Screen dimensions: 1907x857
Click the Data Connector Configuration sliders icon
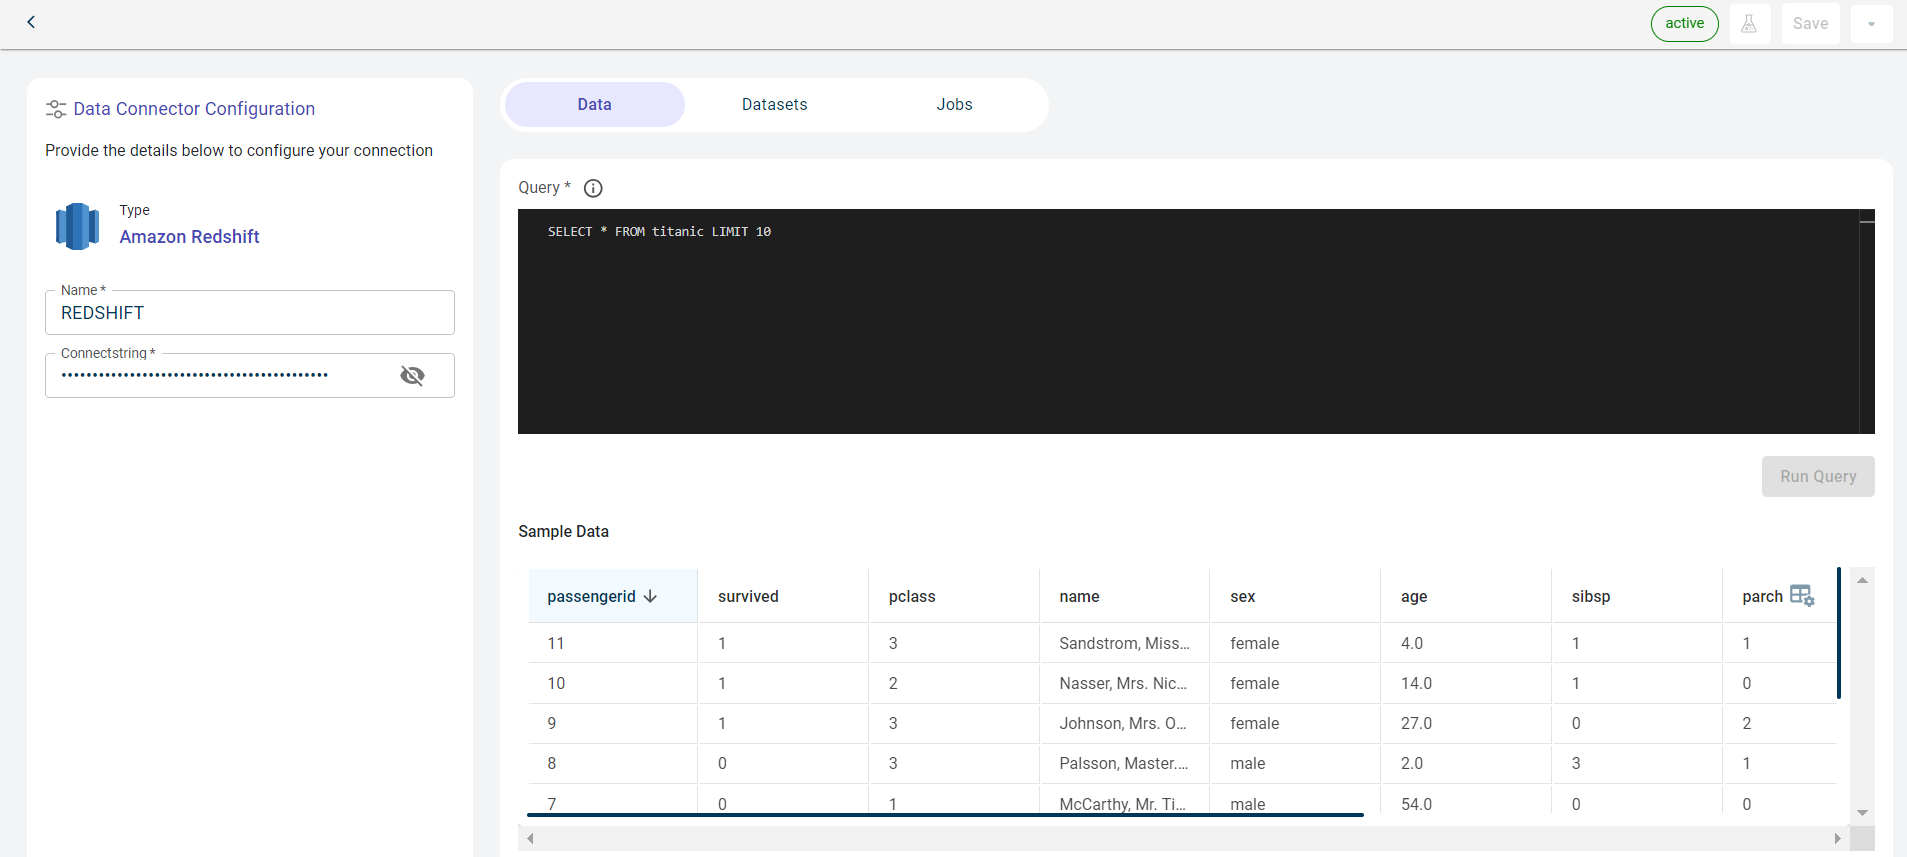click(56, 109)
